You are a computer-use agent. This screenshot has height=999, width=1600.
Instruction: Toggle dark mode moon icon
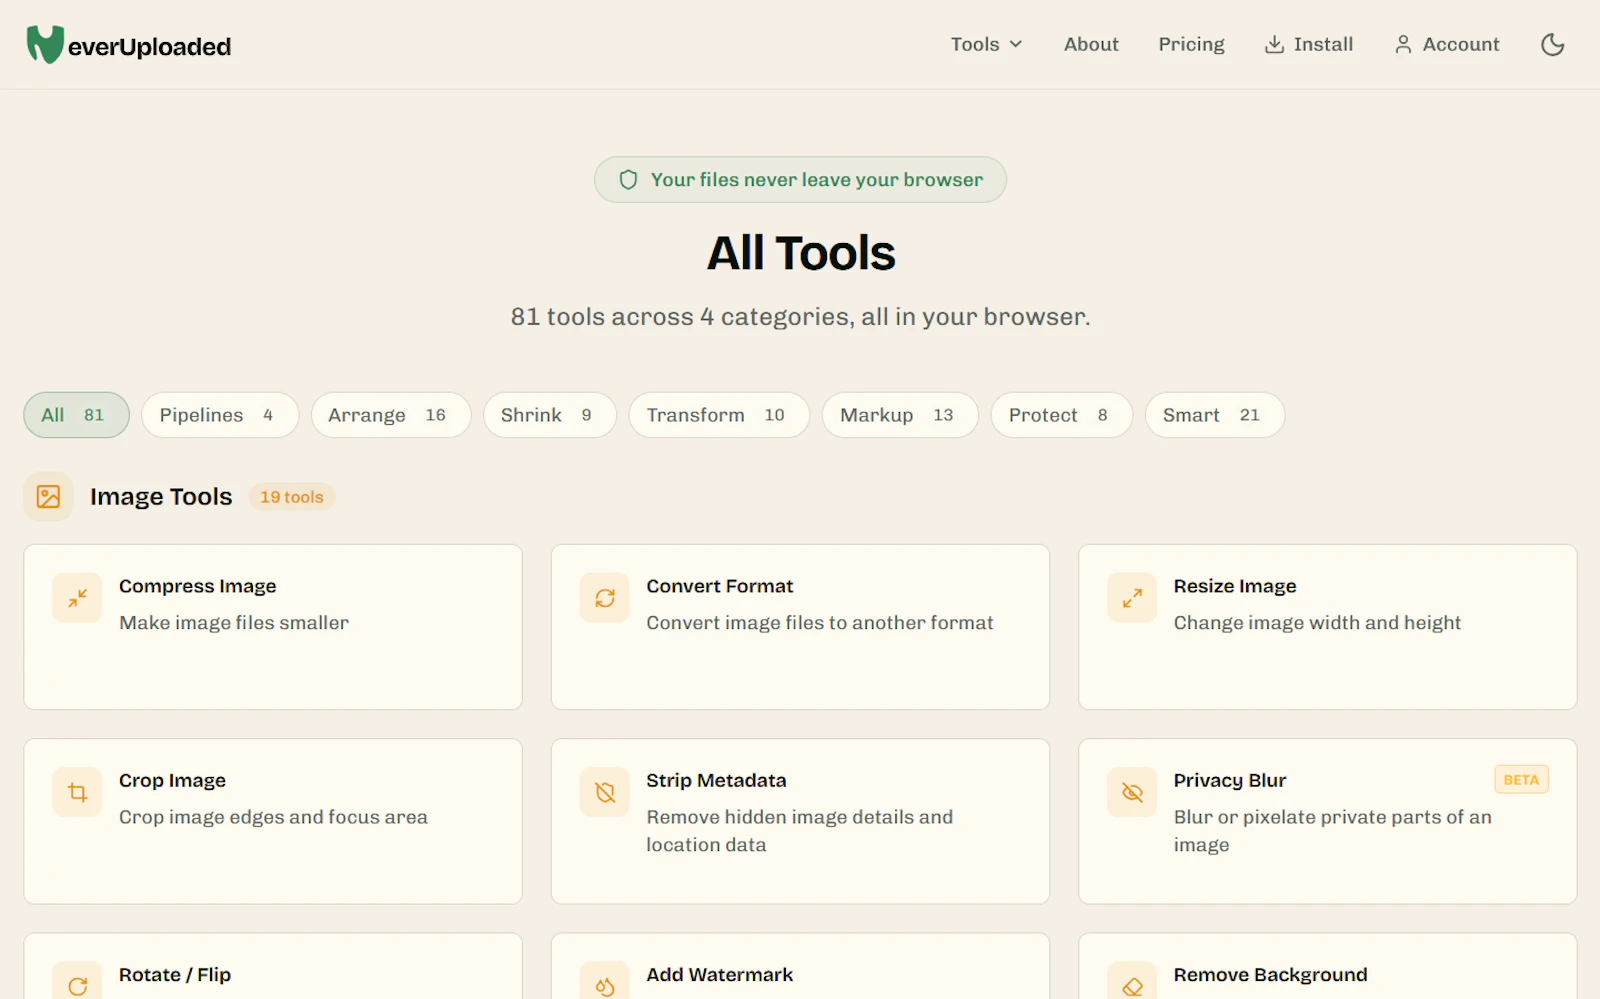click(x=1552, y=44)
